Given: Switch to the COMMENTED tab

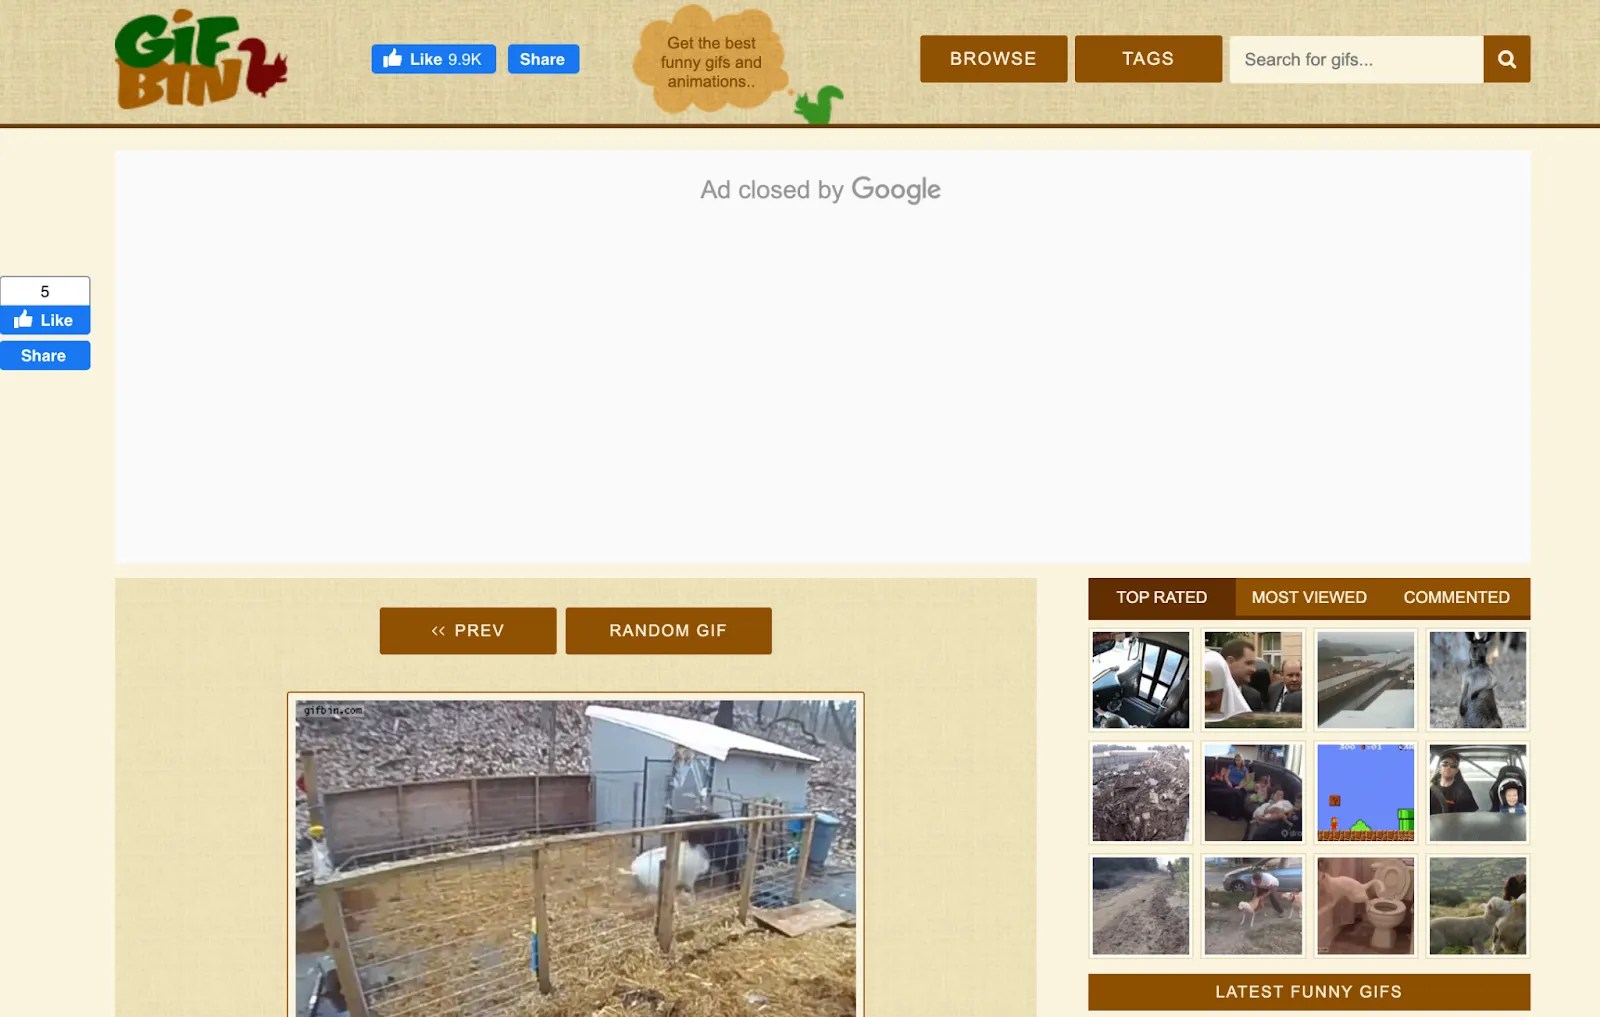Looking at the screenshot, I should point(1456,597).
